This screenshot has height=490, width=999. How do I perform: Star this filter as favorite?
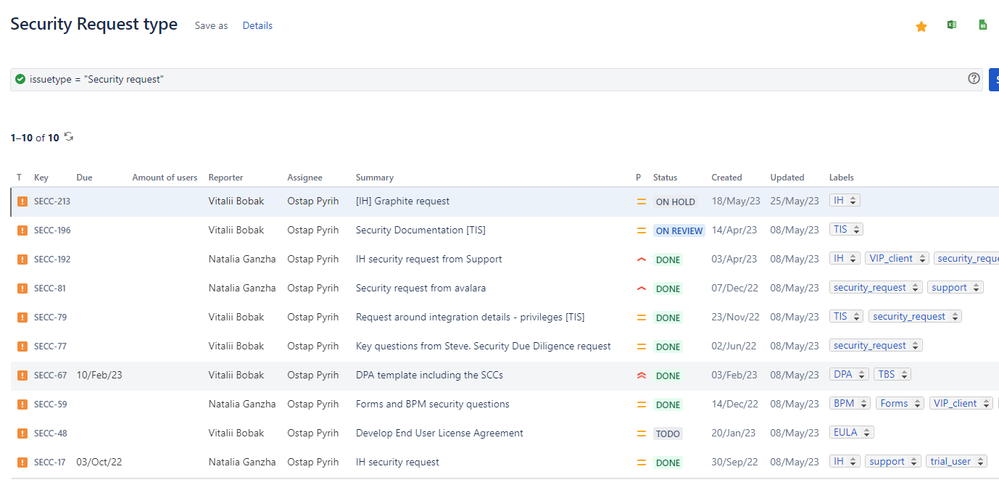[x=921, y=26]
